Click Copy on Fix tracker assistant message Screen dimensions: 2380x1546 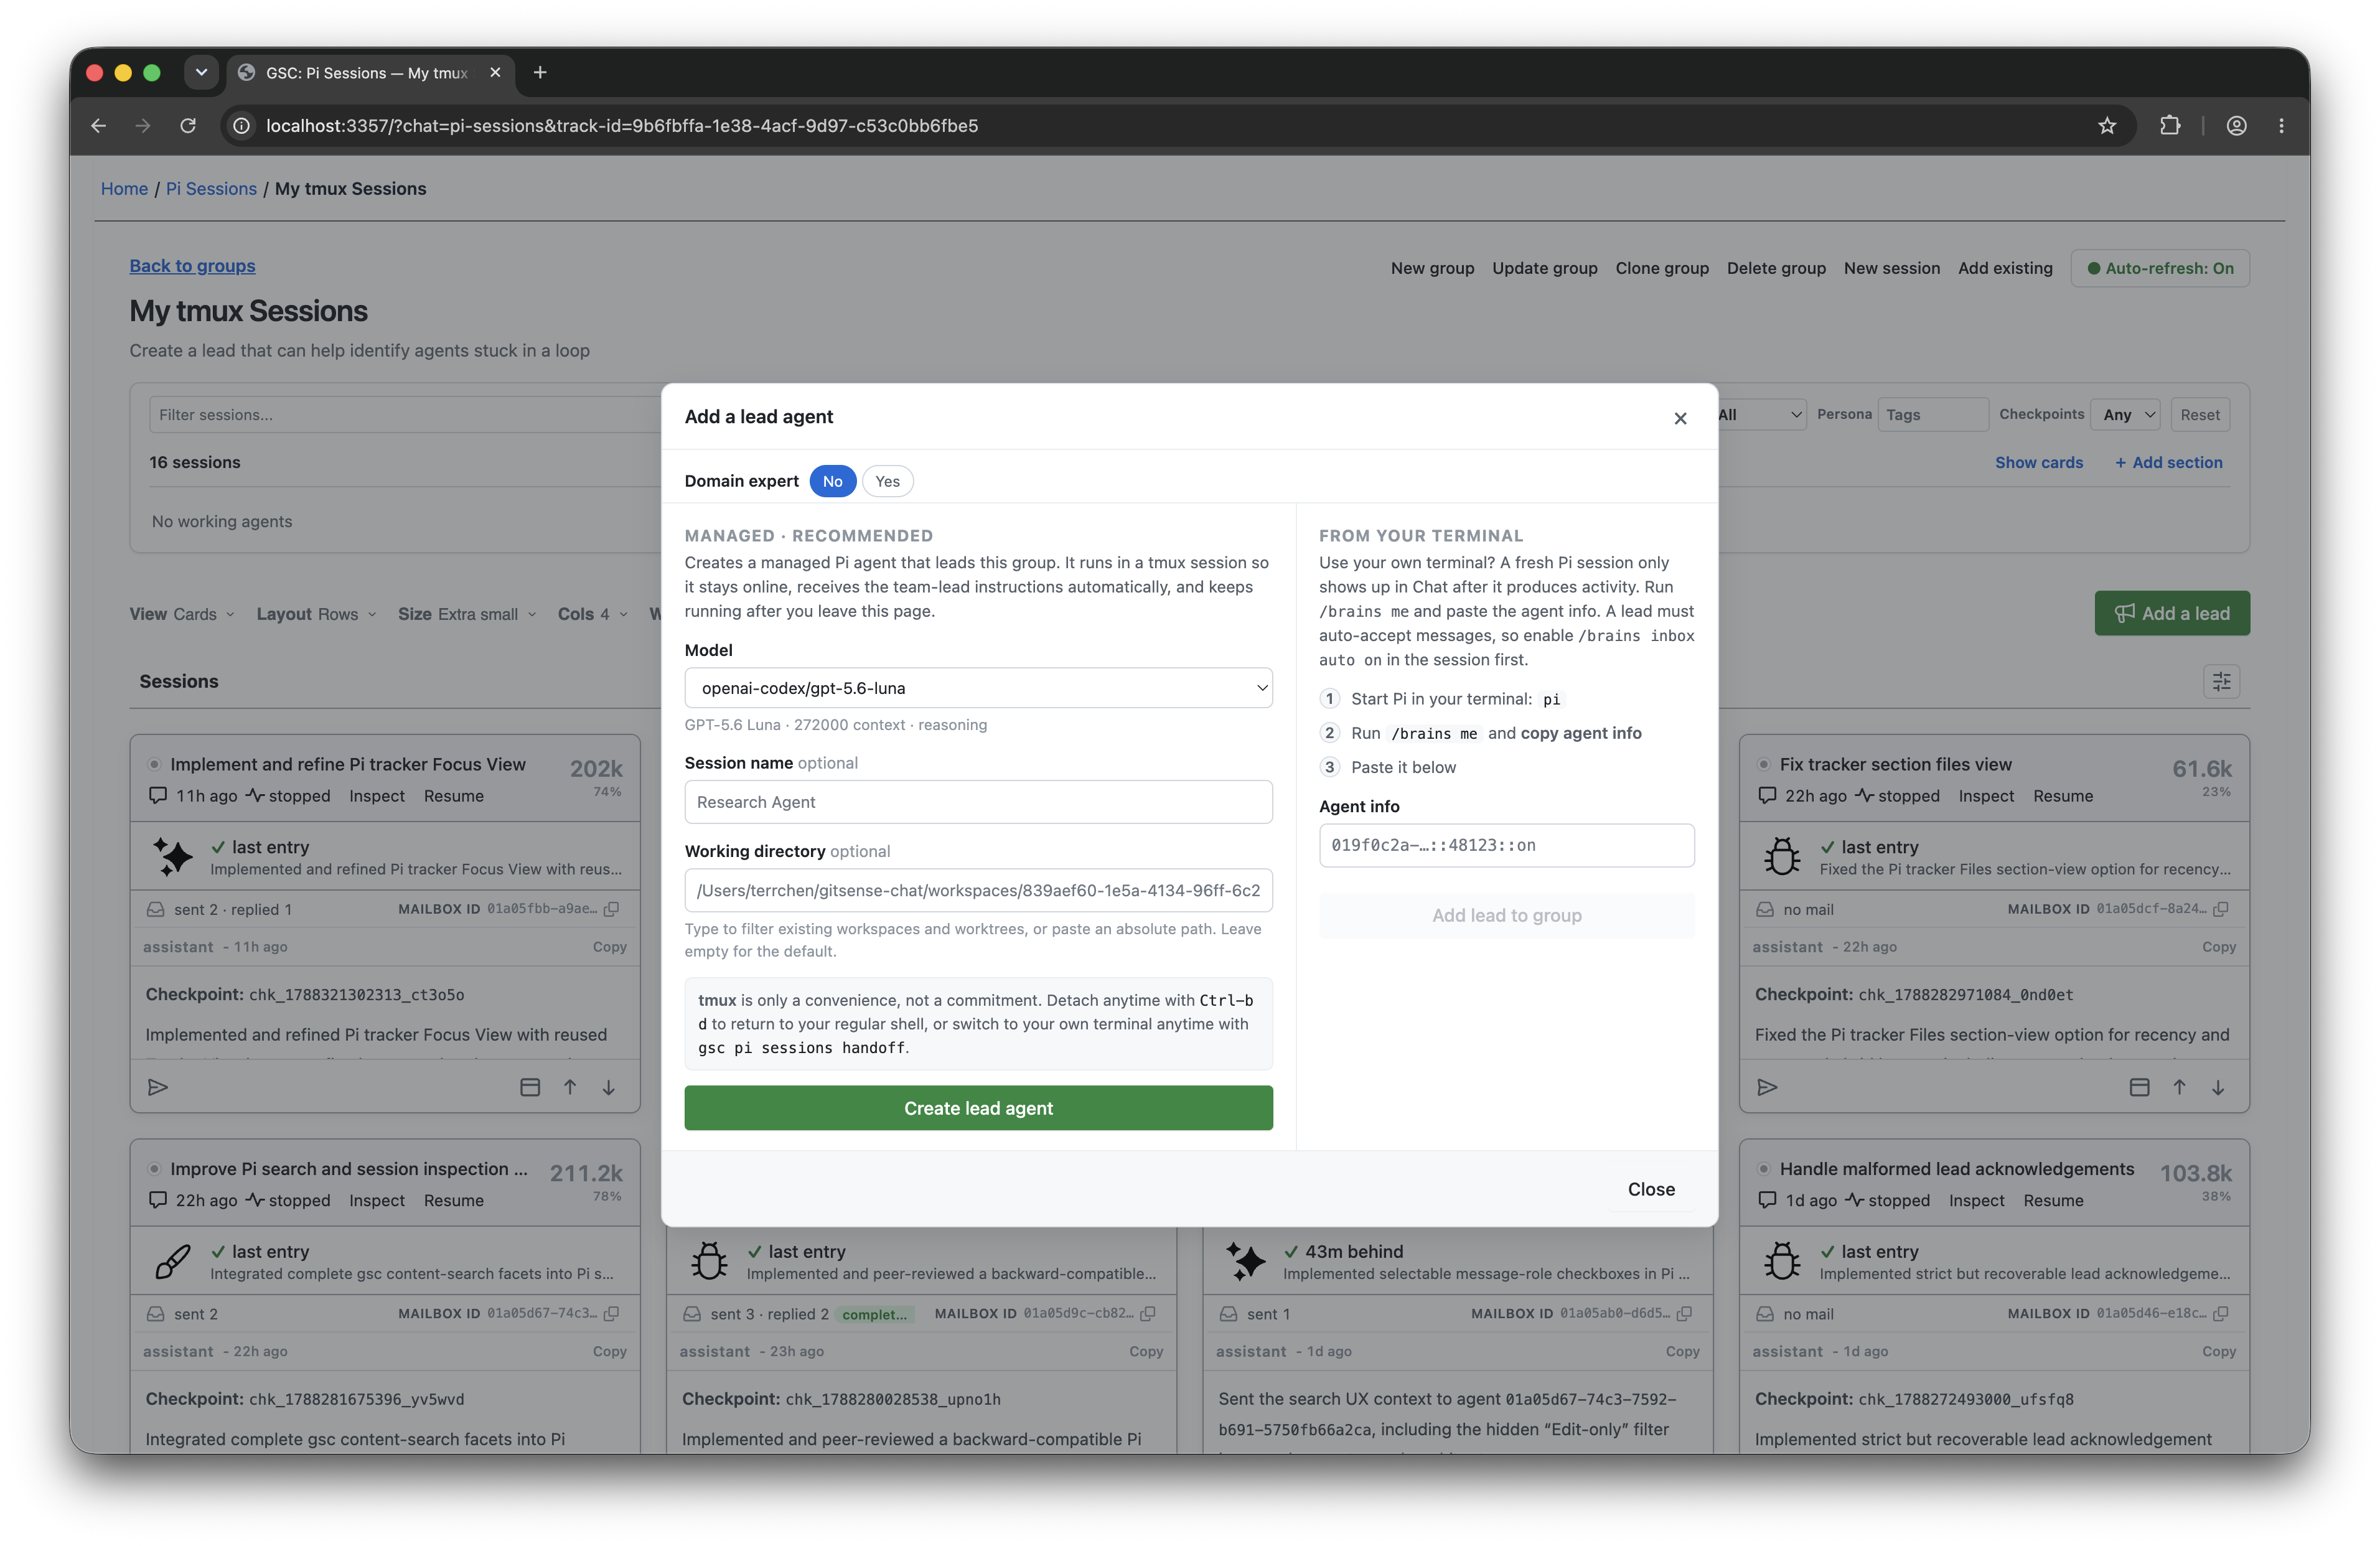(2218, 947)
